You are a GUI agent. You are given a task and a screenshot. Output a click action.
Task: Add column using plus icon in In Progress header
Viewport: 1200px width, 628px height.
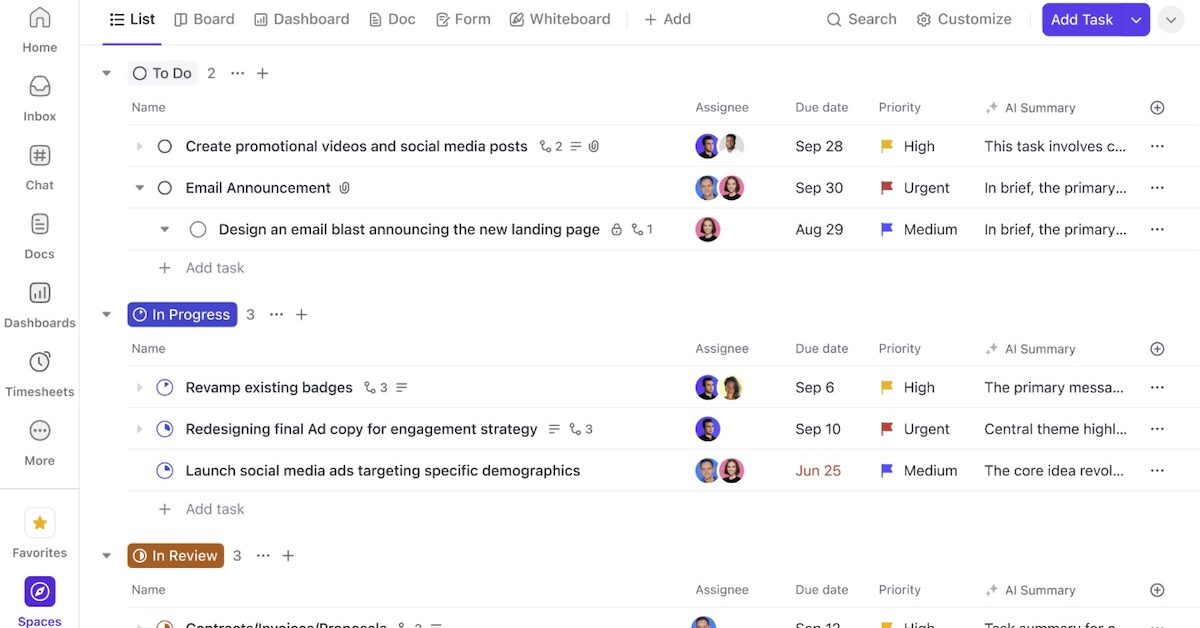click(1157, 349)
